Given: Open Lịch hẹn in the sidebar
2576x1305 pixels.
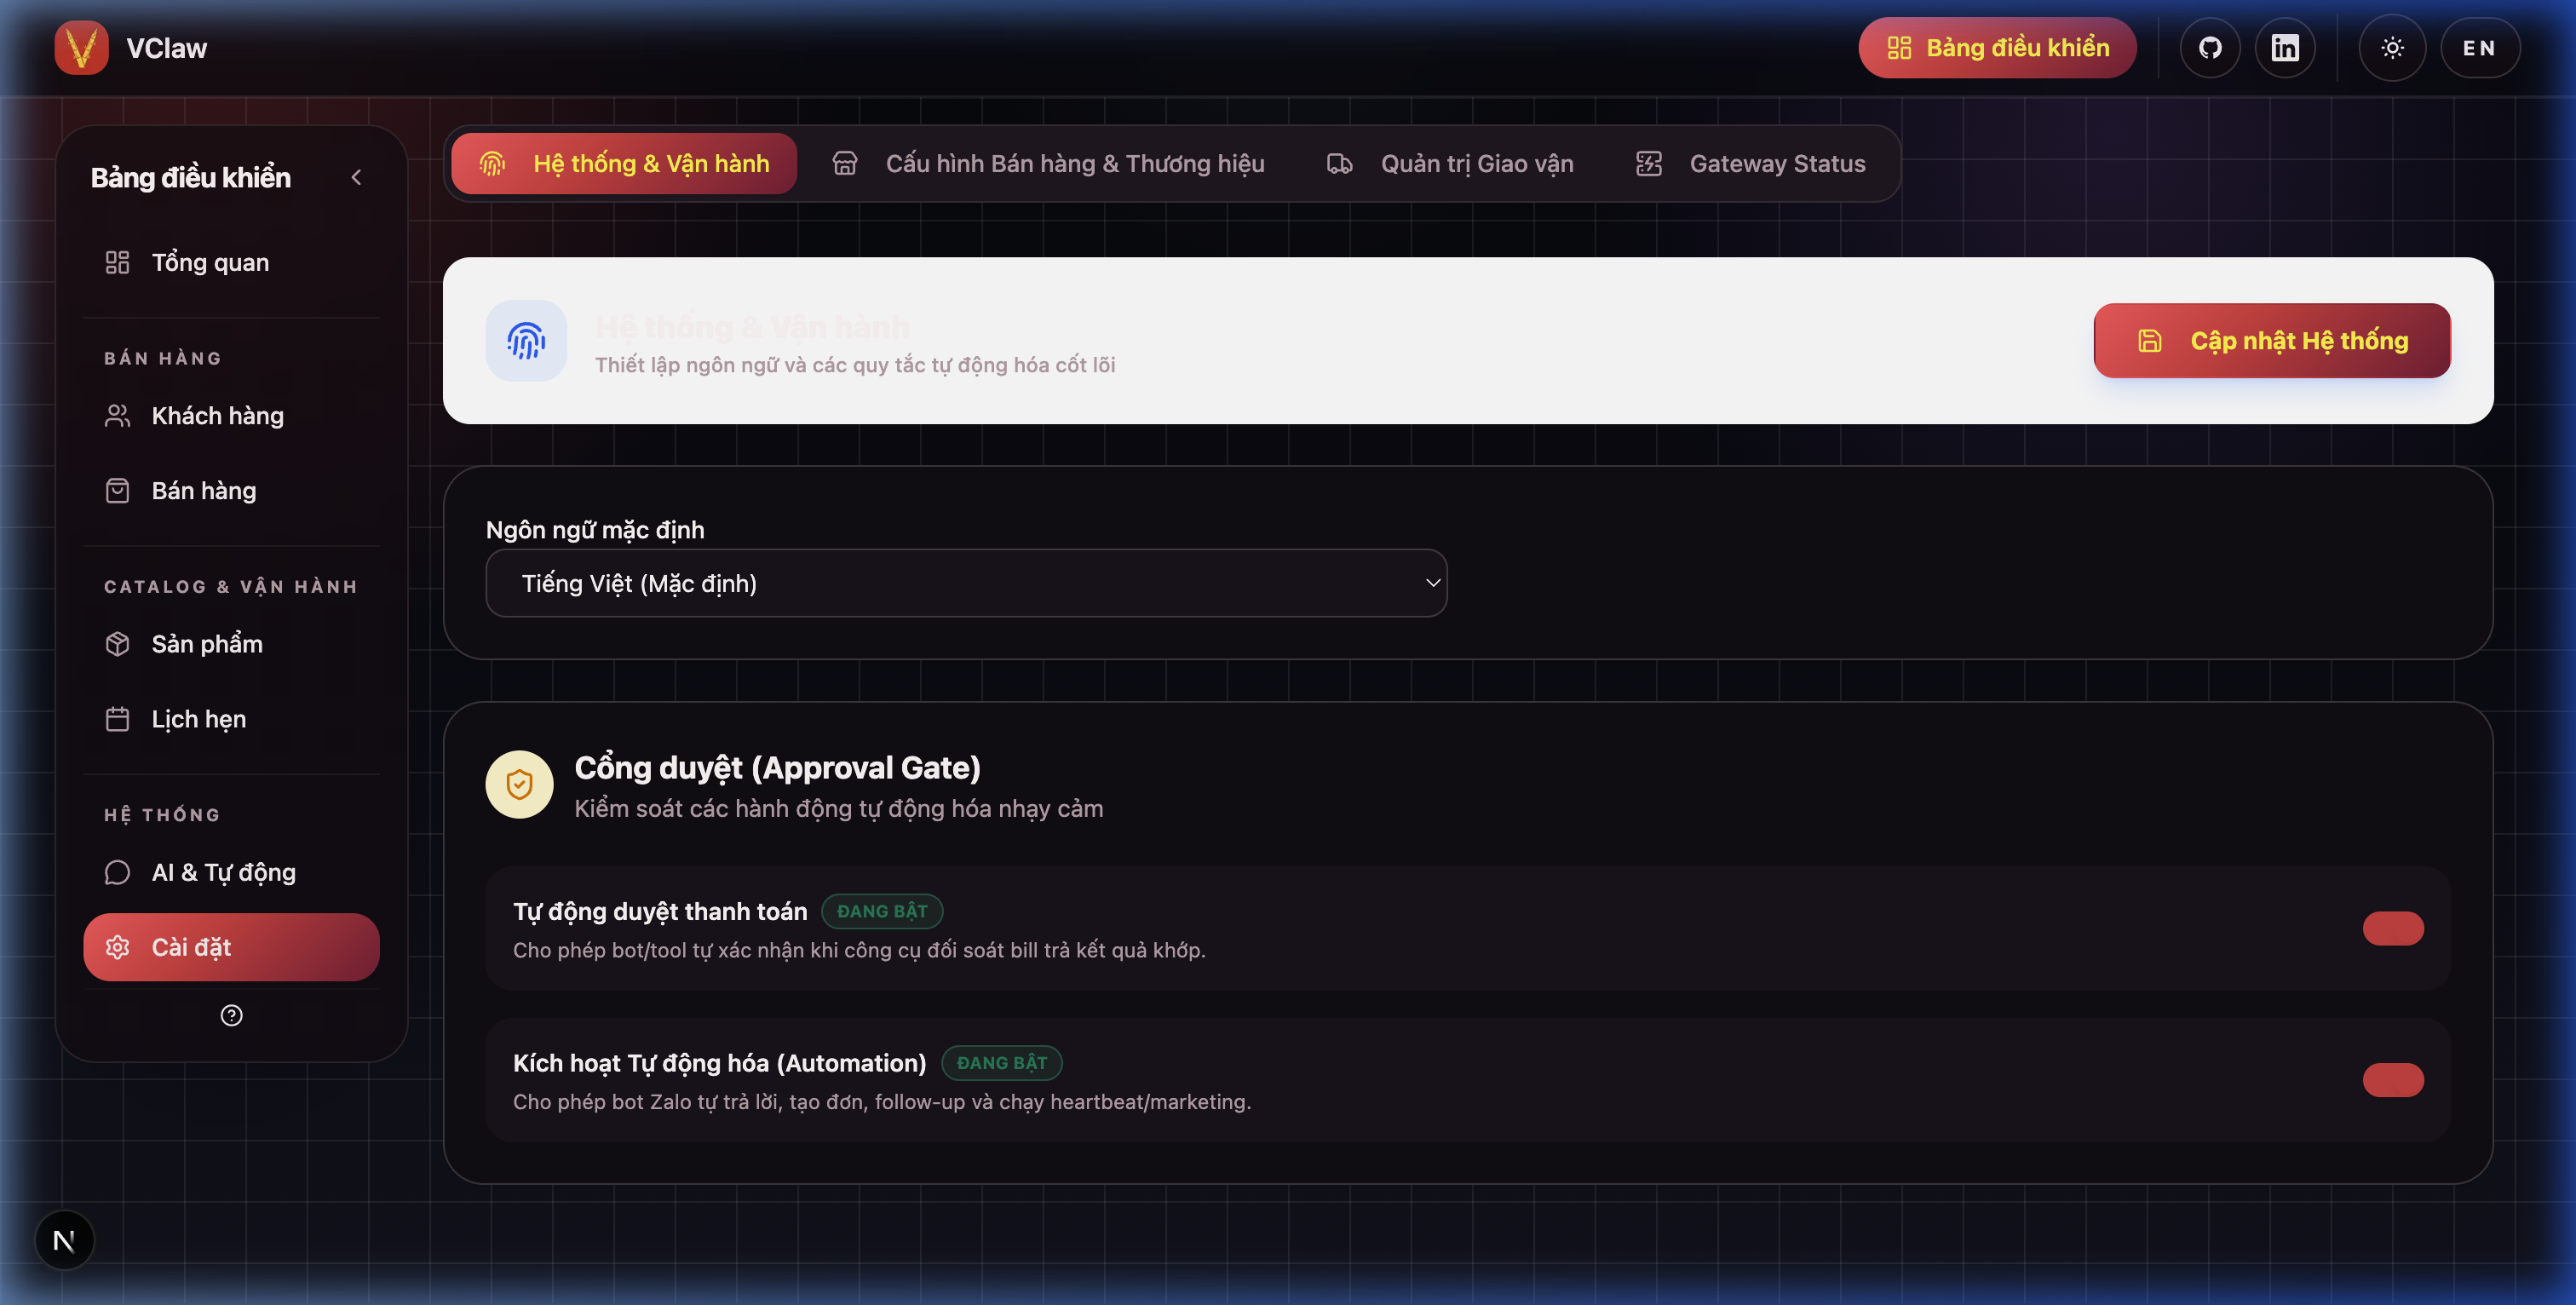Looking at the screenshot, I should click(231, 719).
